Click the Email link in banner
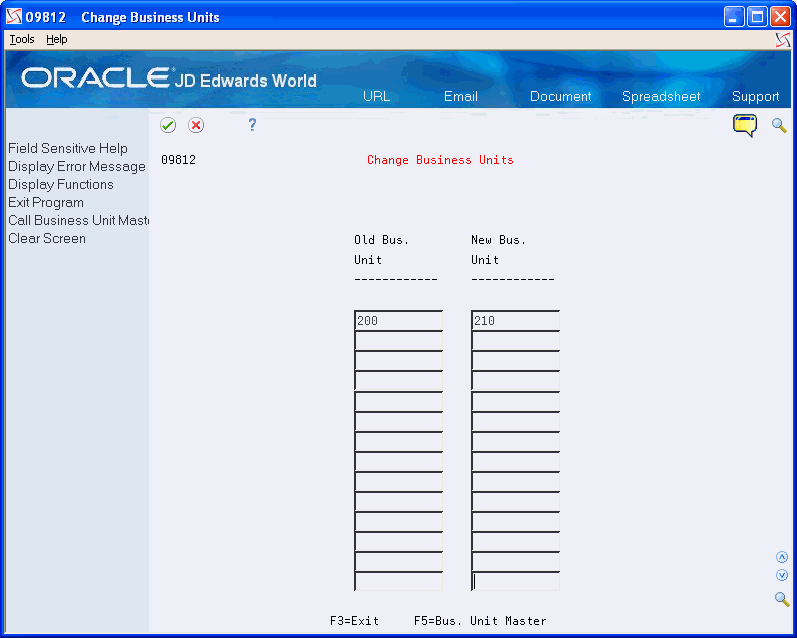This screenshot has height=638, width=797. click(461, 96)
